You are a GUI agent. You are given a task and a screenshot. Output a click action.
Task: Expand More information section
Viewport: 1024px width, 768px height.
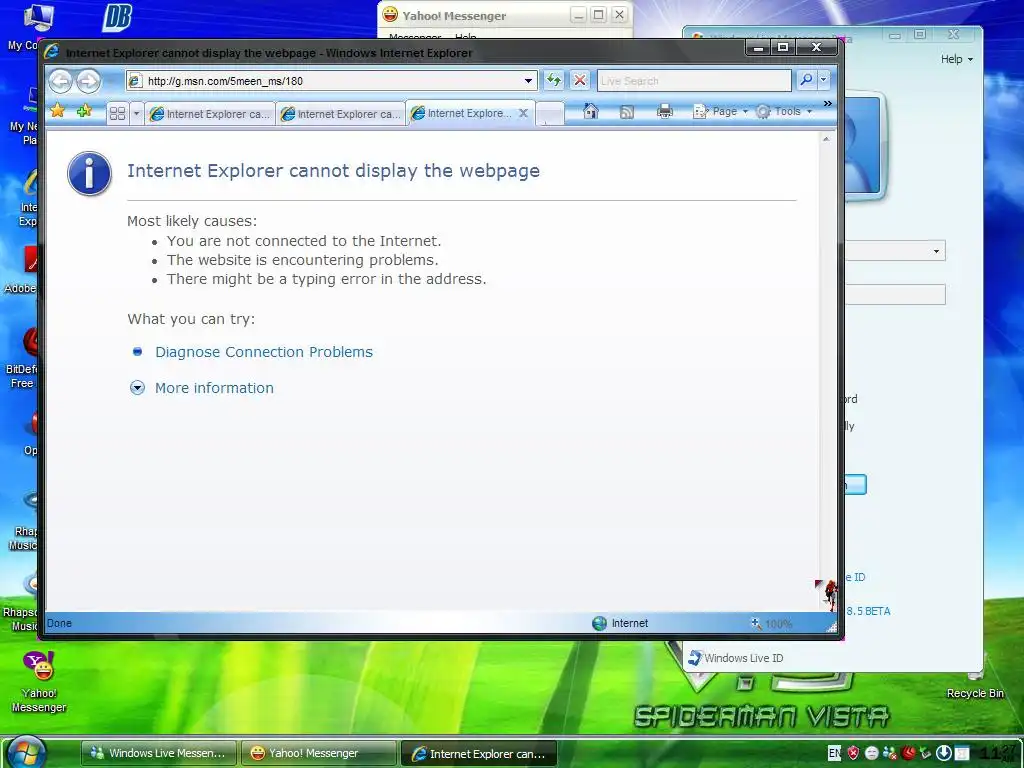137,388
